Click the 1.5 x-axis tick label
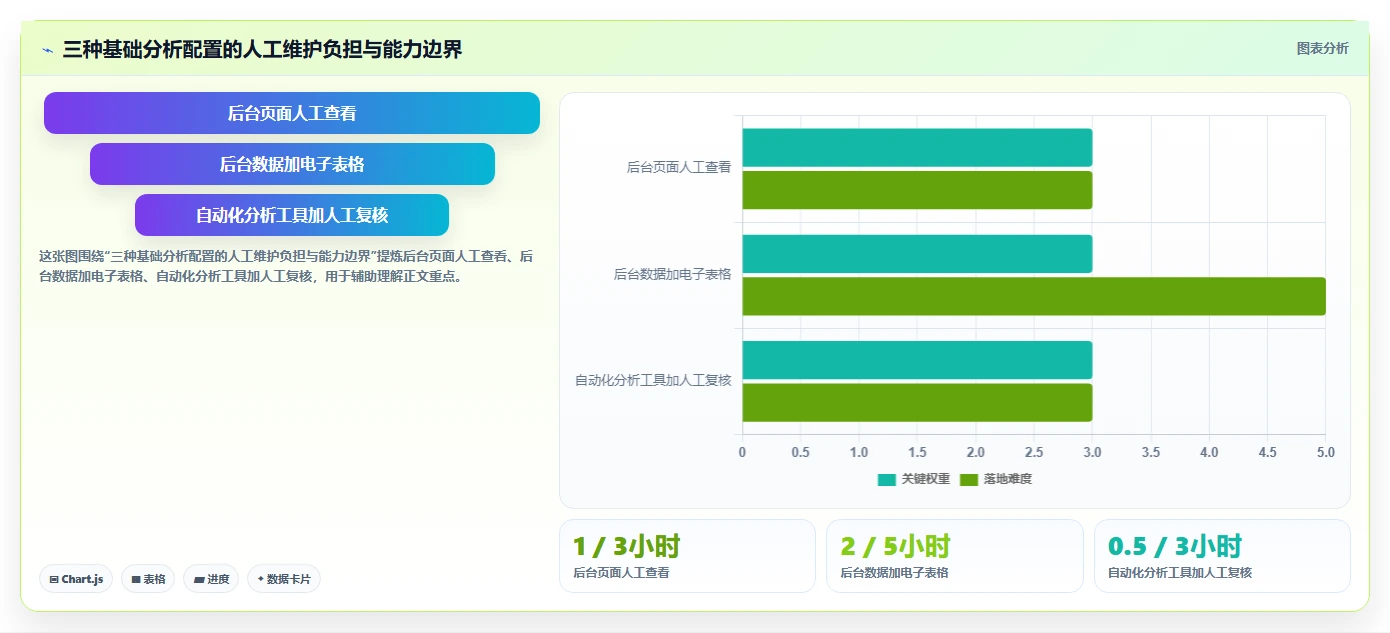The height and width of the screenshot is (633, 1390). click(917, 453)
